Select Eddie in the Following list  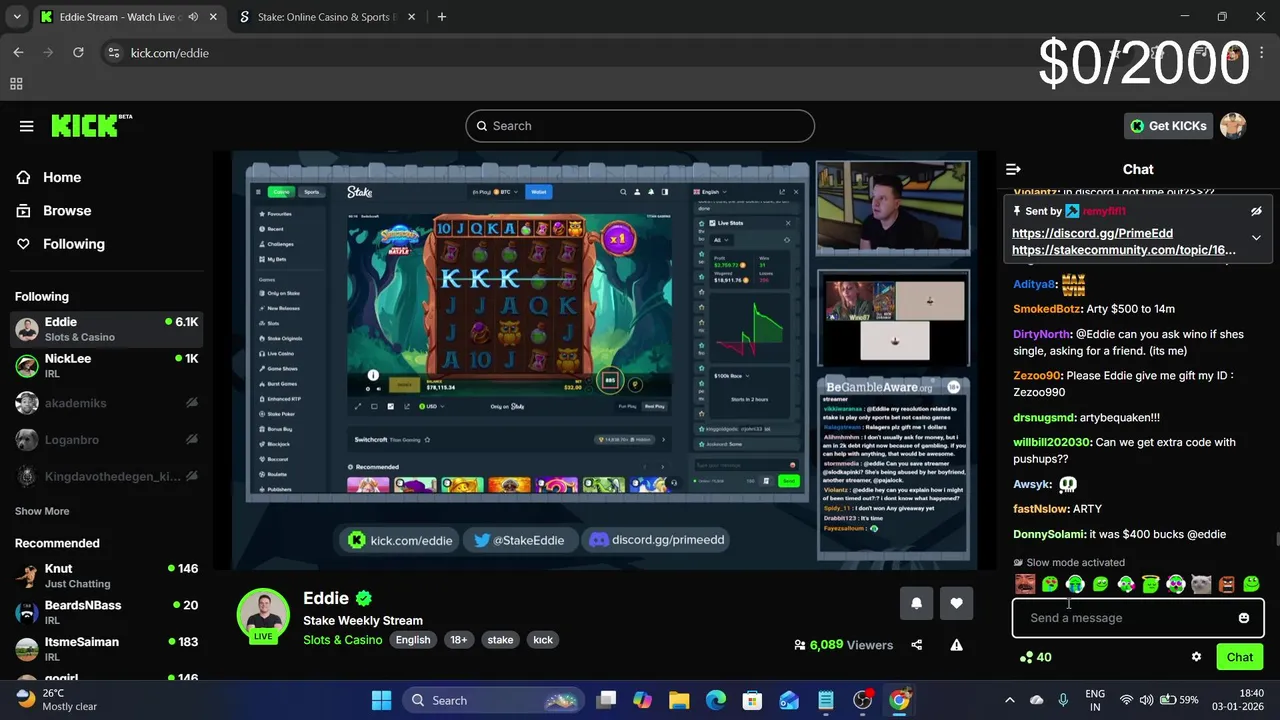[105, 329]
